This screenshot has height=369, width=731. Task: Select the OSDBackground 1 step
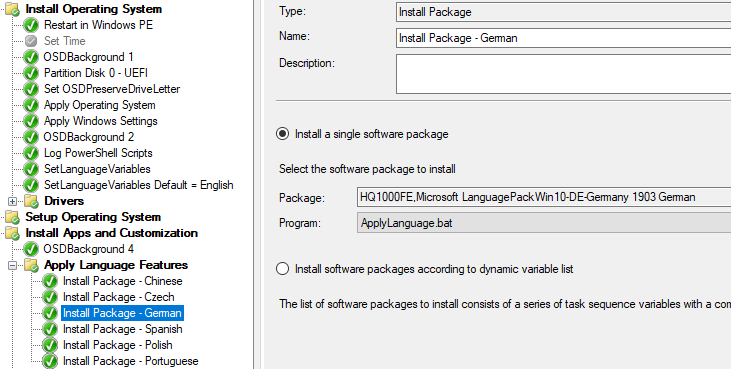[89, 57]
